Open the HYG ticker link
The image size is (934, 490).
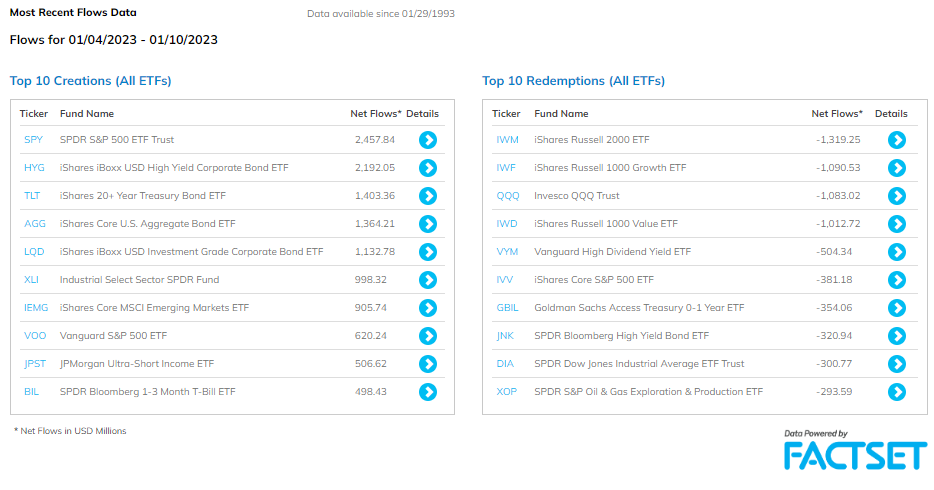(x=34, y=168)
